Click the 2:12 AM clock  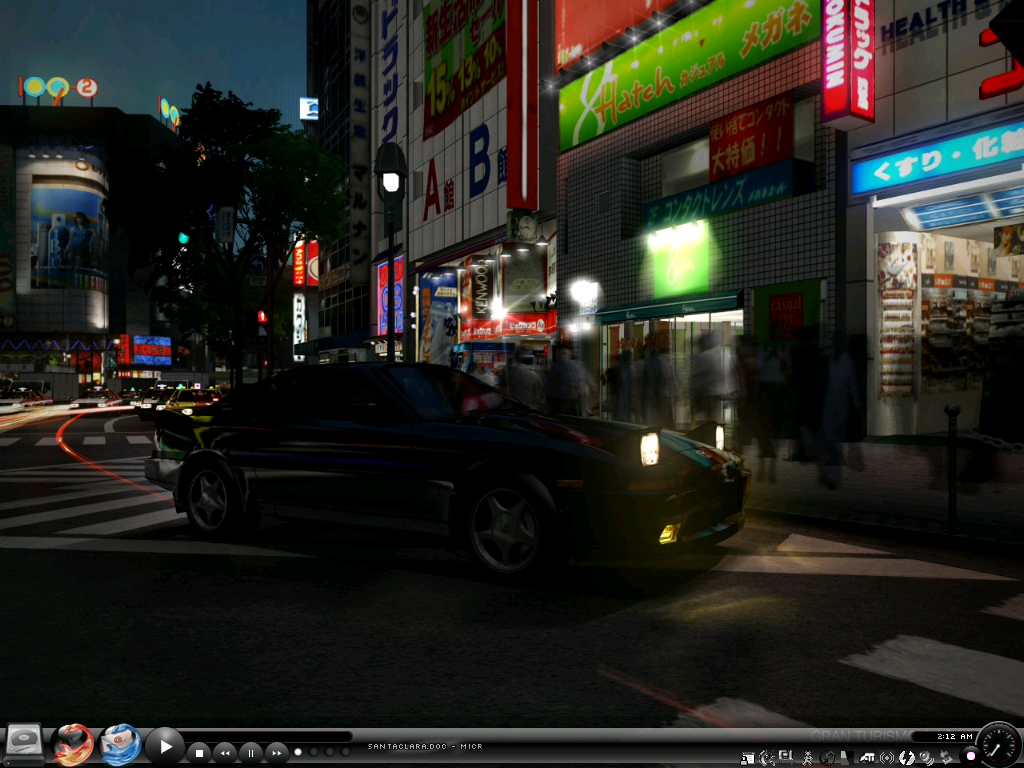(x=955, y=736)
